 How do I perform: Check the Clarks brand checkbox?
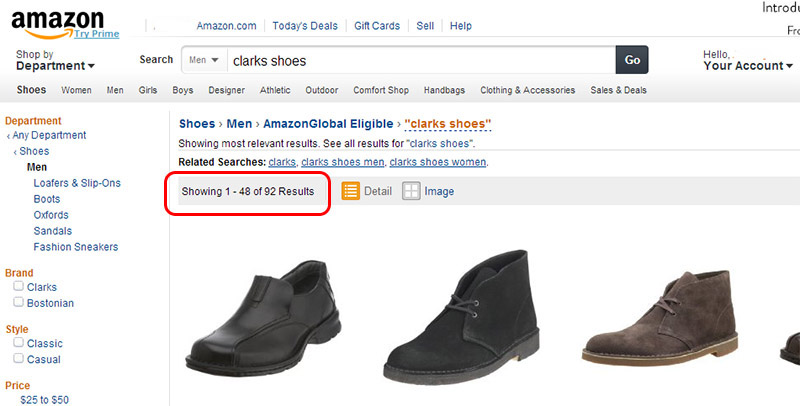point(18,287)
